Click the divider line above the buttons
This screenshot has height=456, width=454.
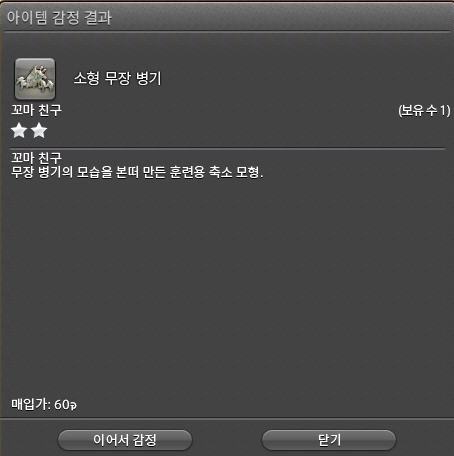point(227,418)
